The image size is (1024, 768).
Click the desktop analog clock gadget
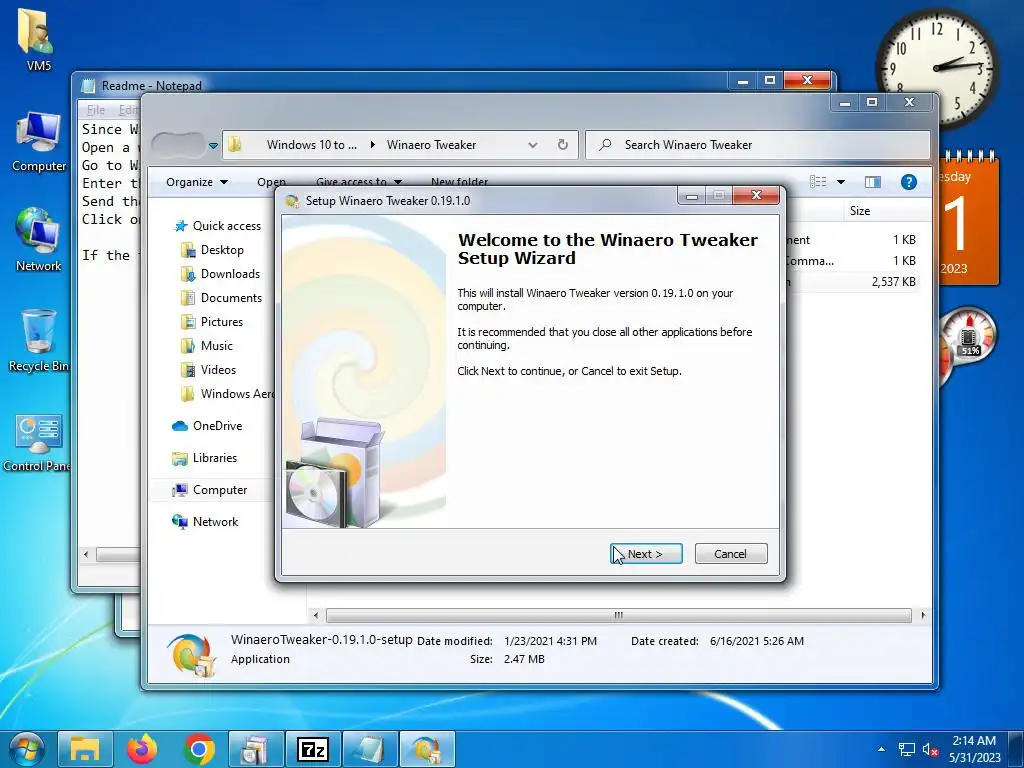click(x=936, y=66)
